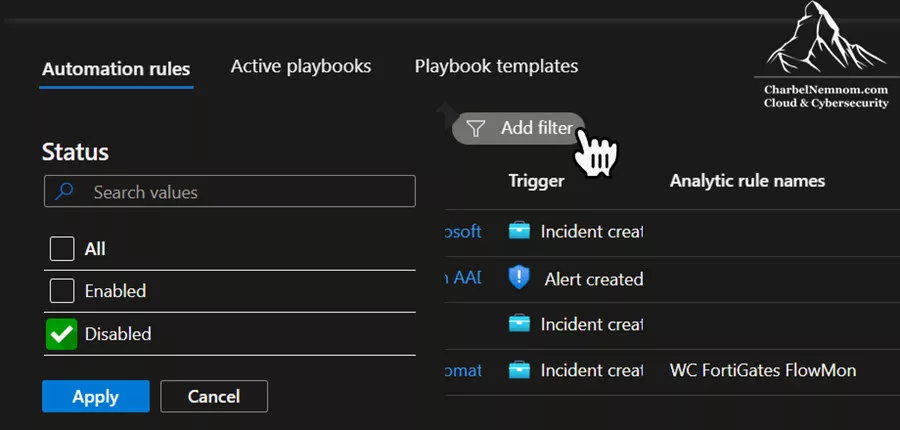
Task: Open the Playbook templates tab
Action: pos(496,67)
